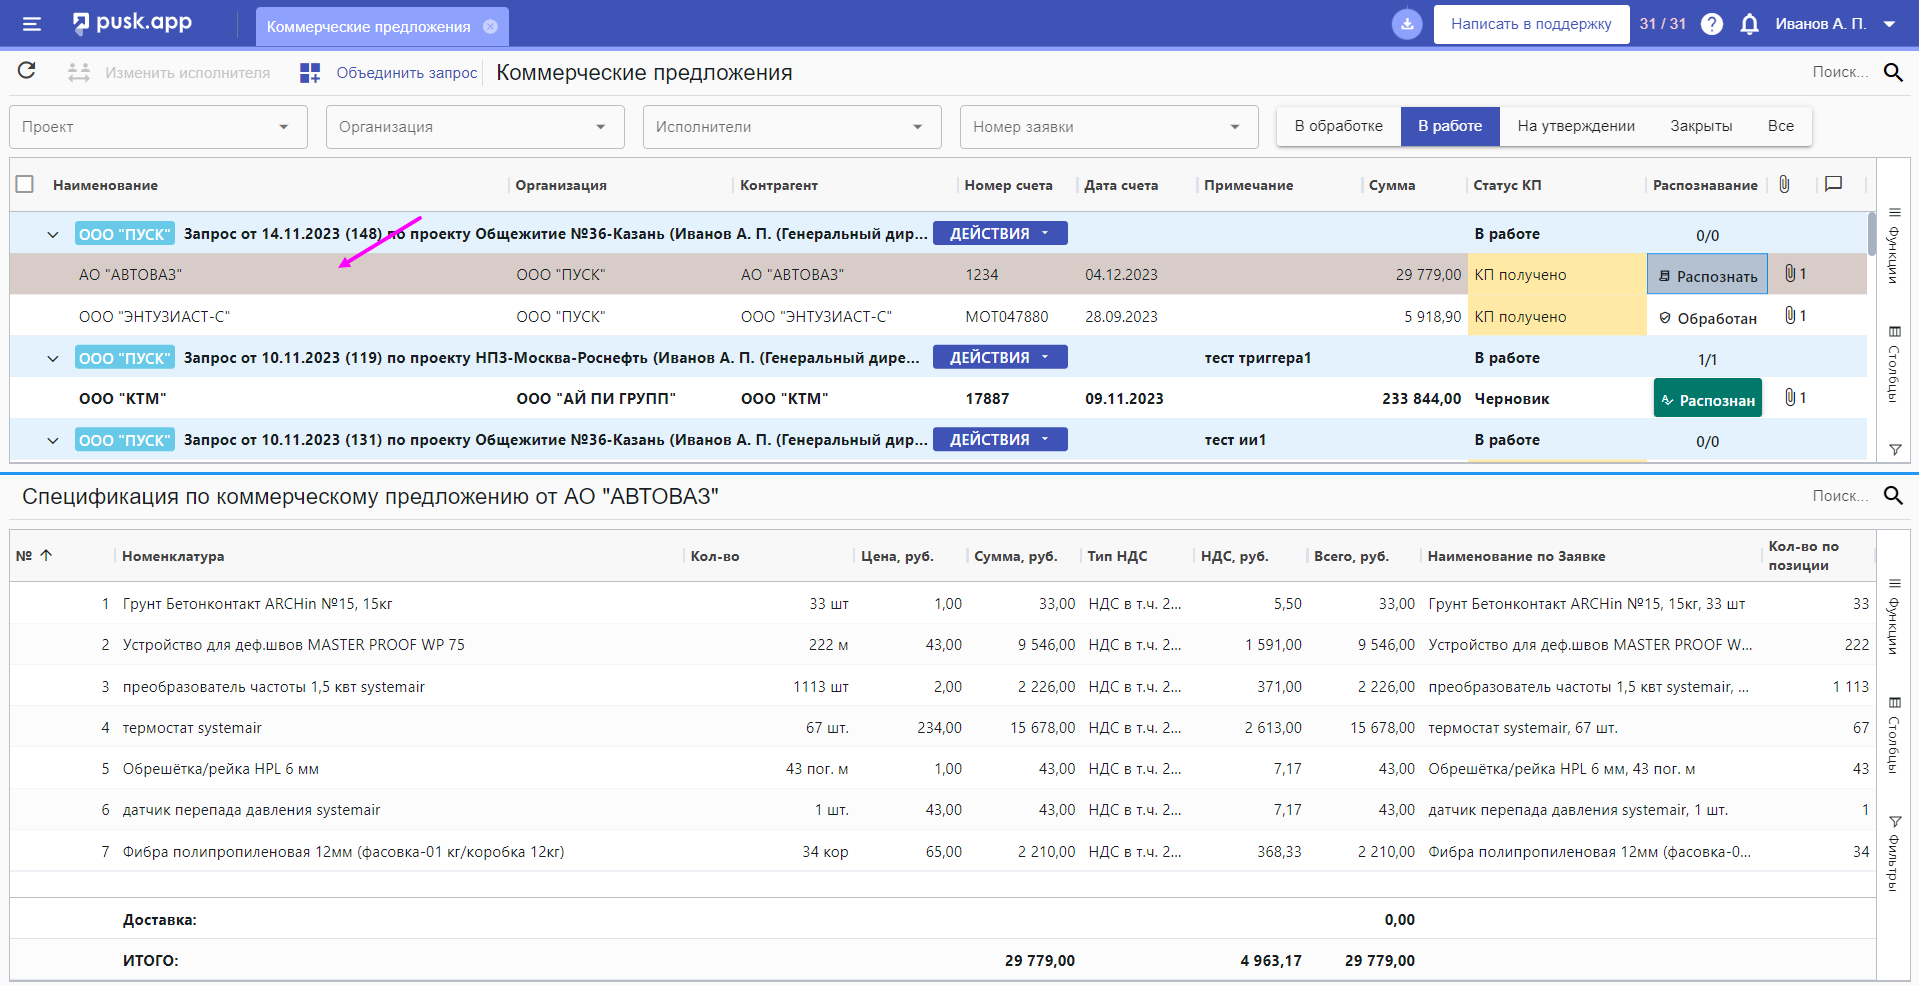This screenshot has height=985, width=1919.
Task: Click КП получено status for АО "АВТОВАЗ"
Action: [1558, 274]
